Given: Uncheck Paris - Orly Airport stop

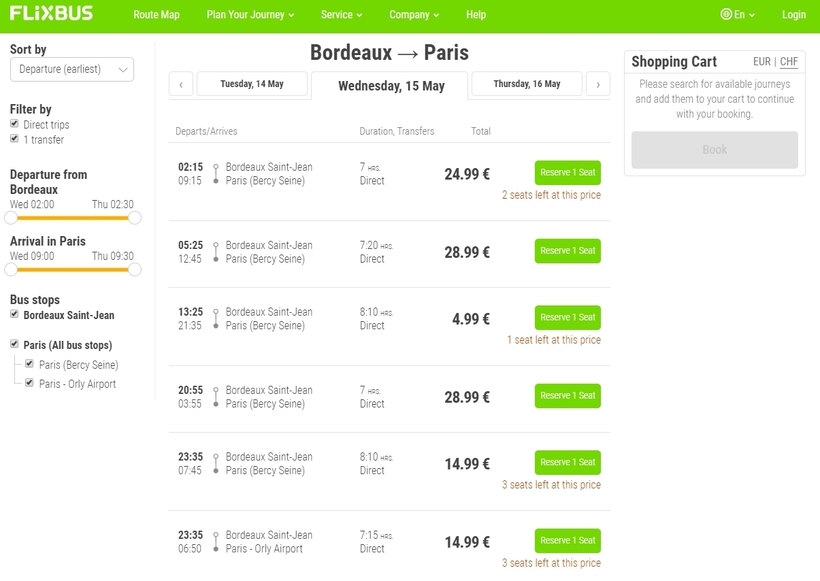Looking at the screenshot, I should tap(30, 383).
